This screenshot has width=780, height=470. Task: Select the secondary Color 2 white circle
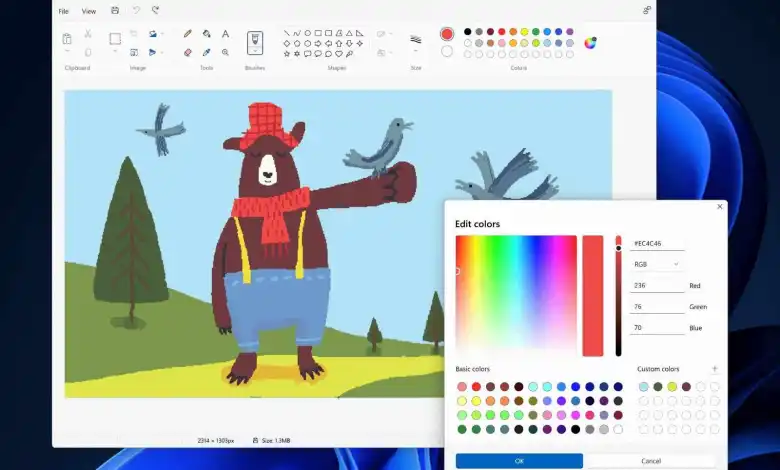coord(447,51)
